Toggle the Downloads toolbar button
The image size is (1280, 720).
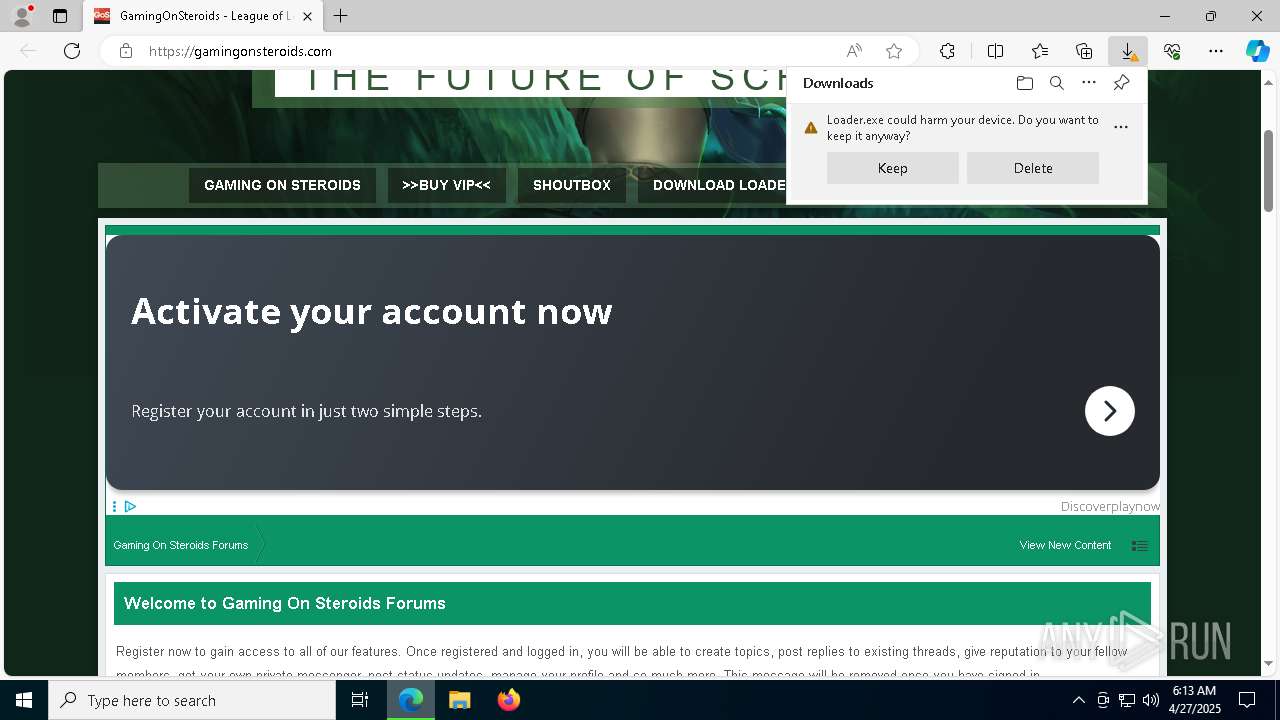point(1128,51)
